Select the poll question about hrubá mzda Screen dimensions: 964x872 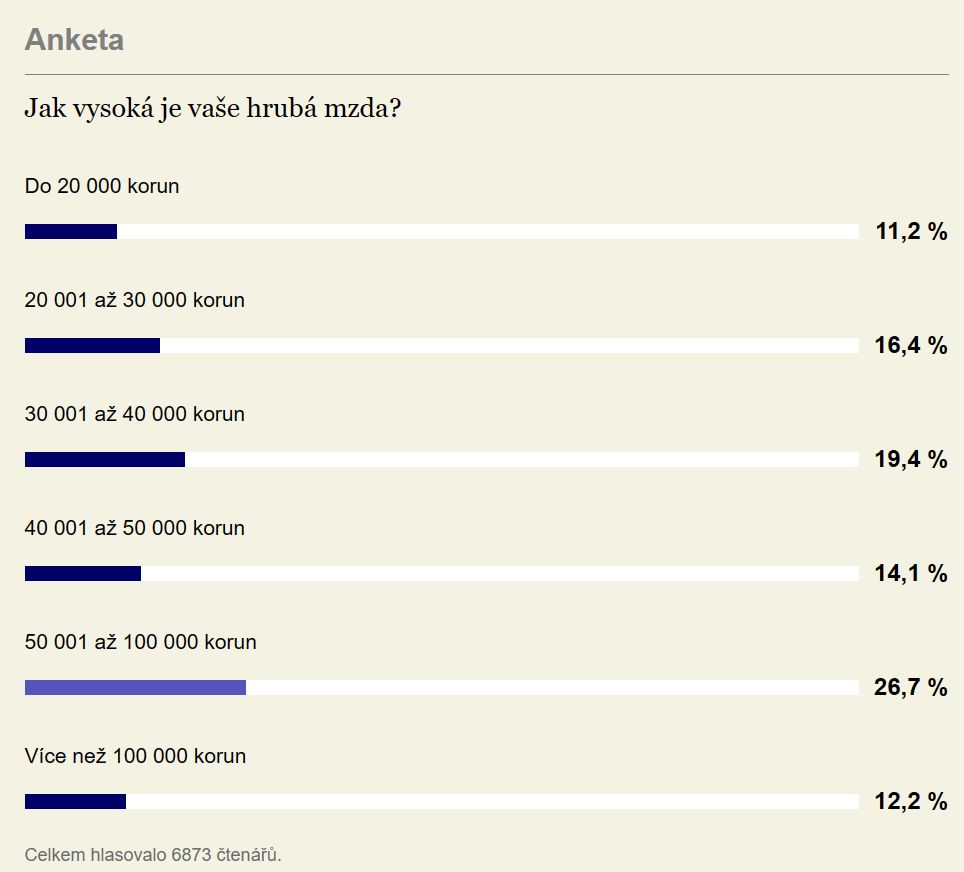coord(213,109)
